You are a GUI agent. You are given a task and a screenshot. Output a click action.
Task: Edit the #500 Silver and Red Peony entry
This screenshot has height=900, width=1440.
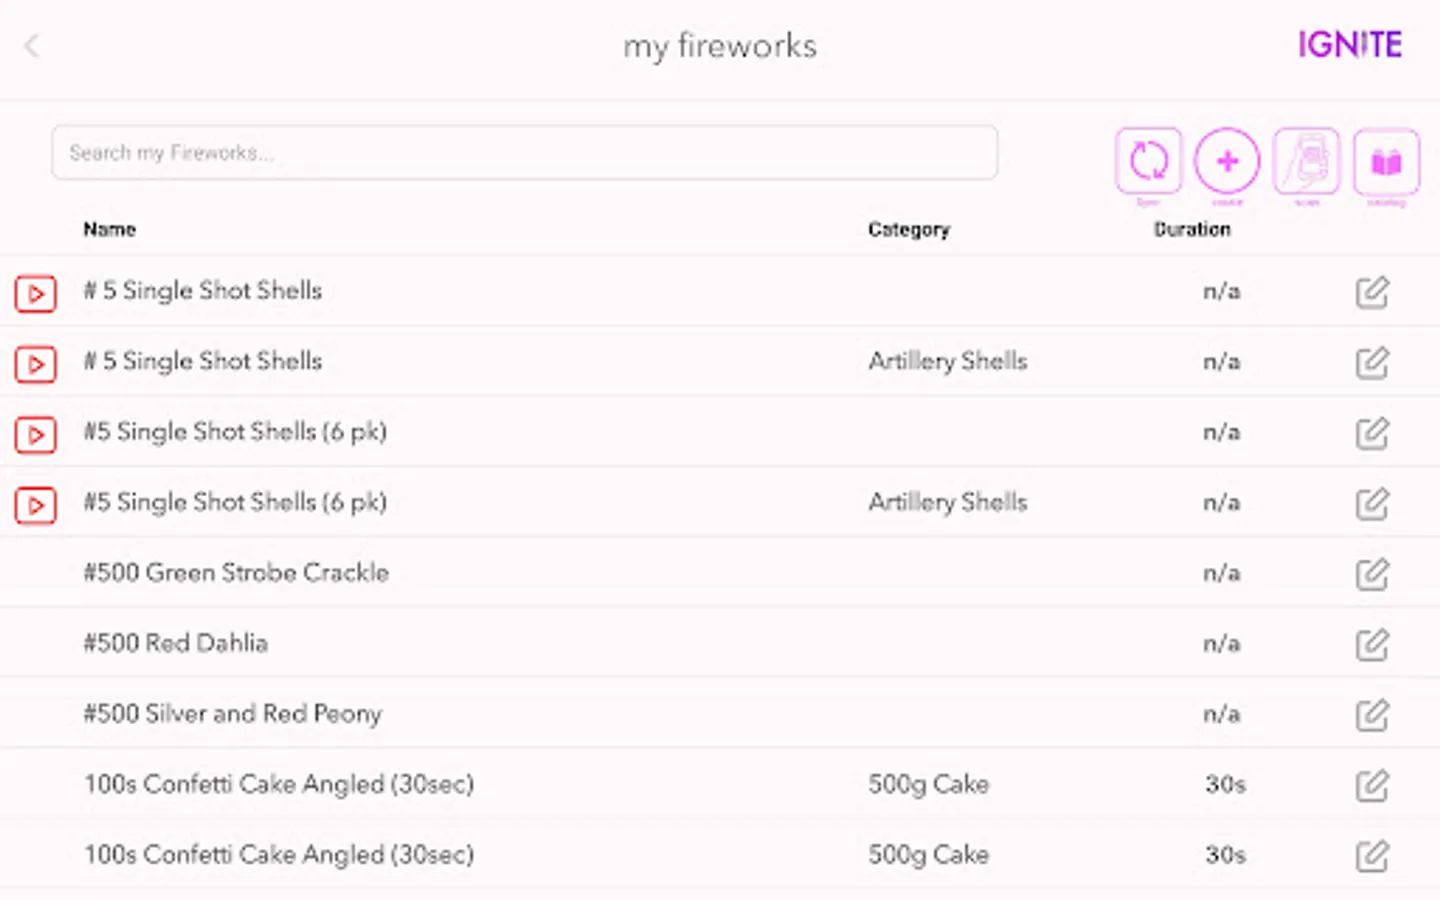1372,715
